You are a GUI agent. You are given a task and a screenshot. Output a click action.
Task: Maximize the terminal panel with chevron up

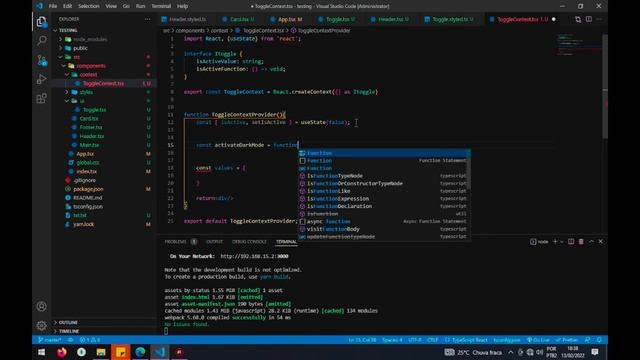click(591, 242)
